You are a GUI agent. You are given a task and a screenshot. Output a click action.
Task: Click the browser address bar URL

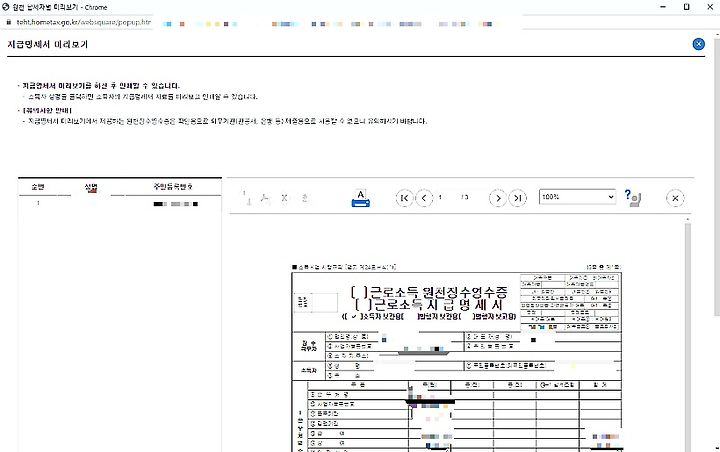[84, 22]
